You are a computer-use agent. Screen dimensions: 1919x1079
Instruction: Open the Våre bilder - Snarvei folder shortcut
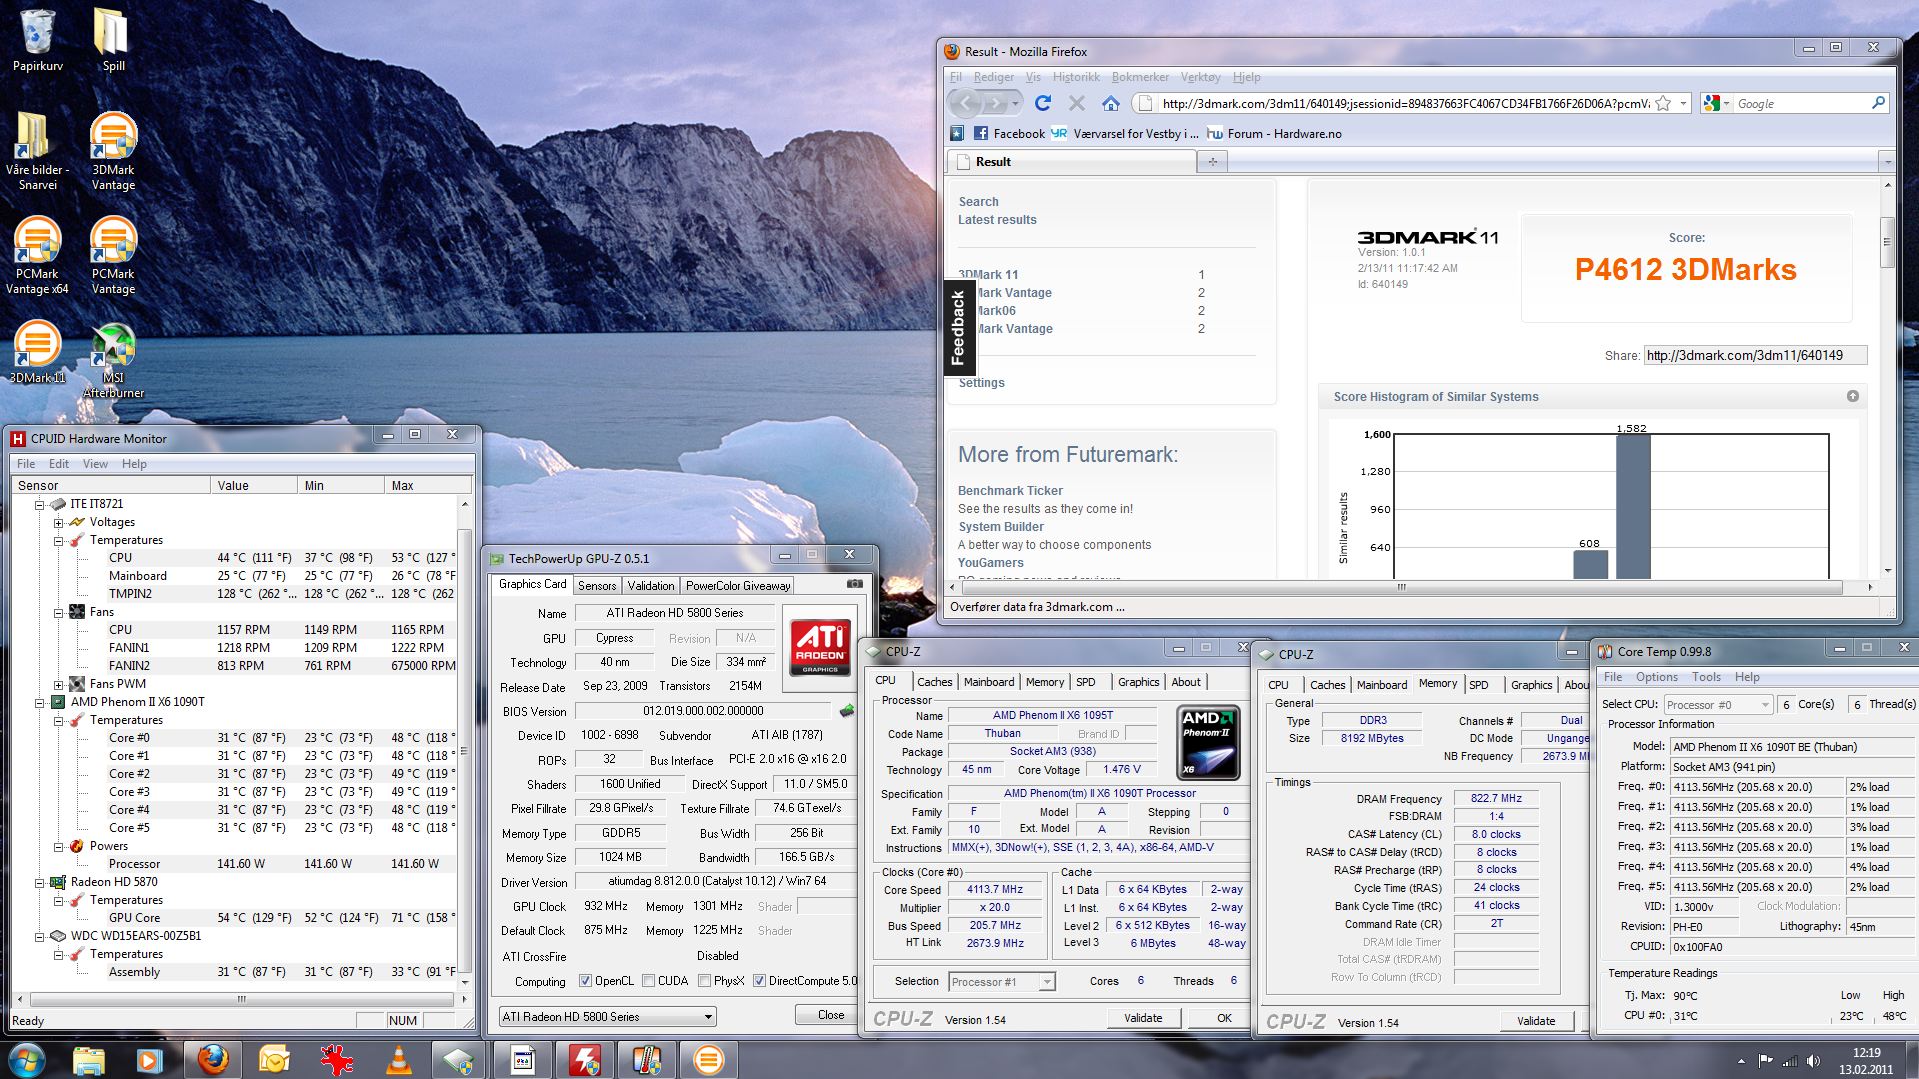37,150
